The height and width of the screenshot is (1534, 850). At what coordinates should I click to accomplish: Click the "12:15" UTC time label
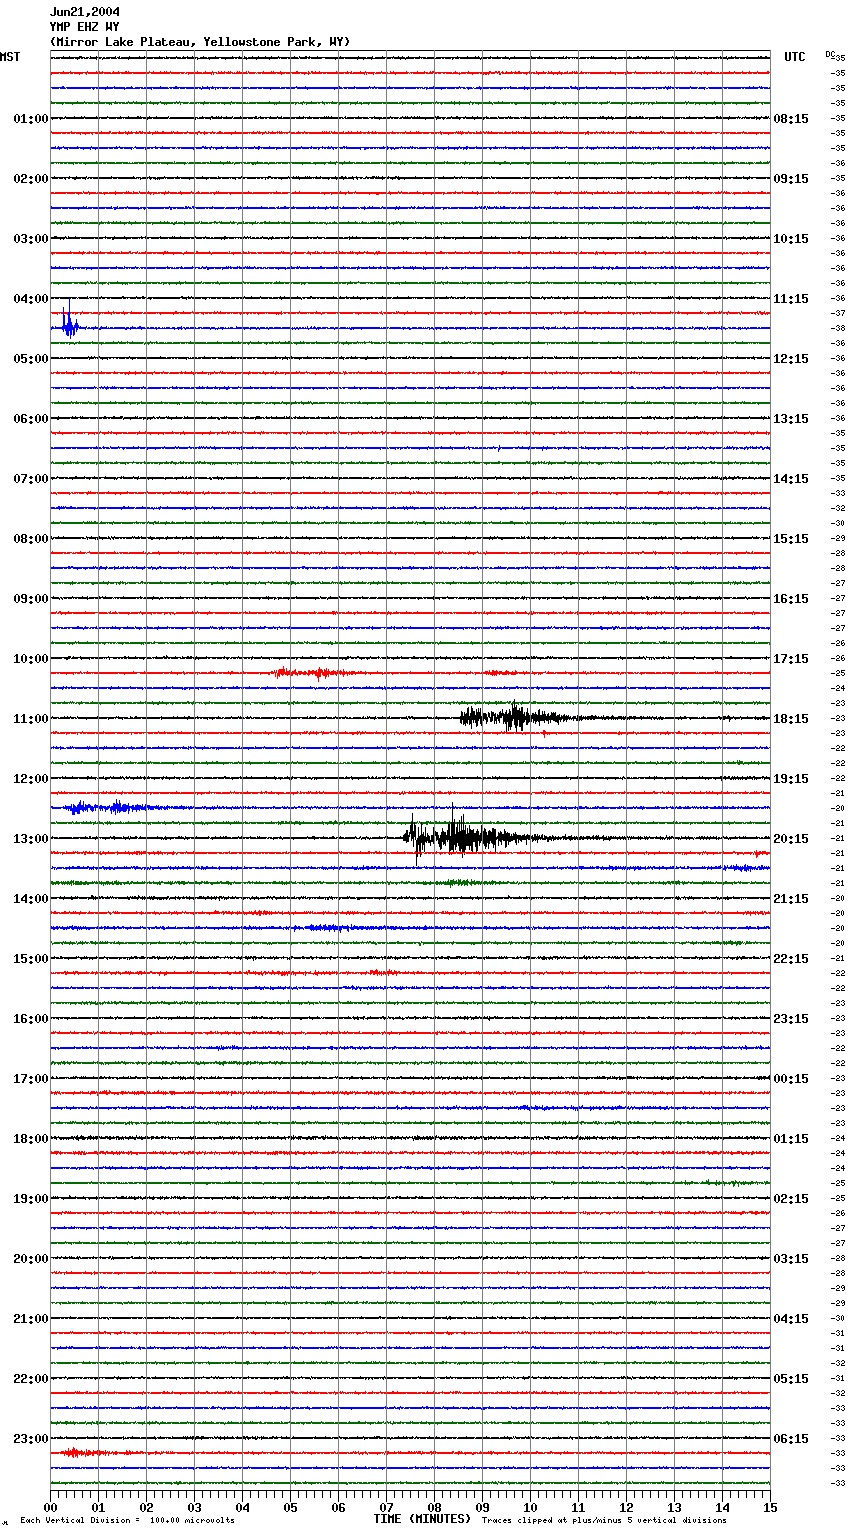[791, 359]
